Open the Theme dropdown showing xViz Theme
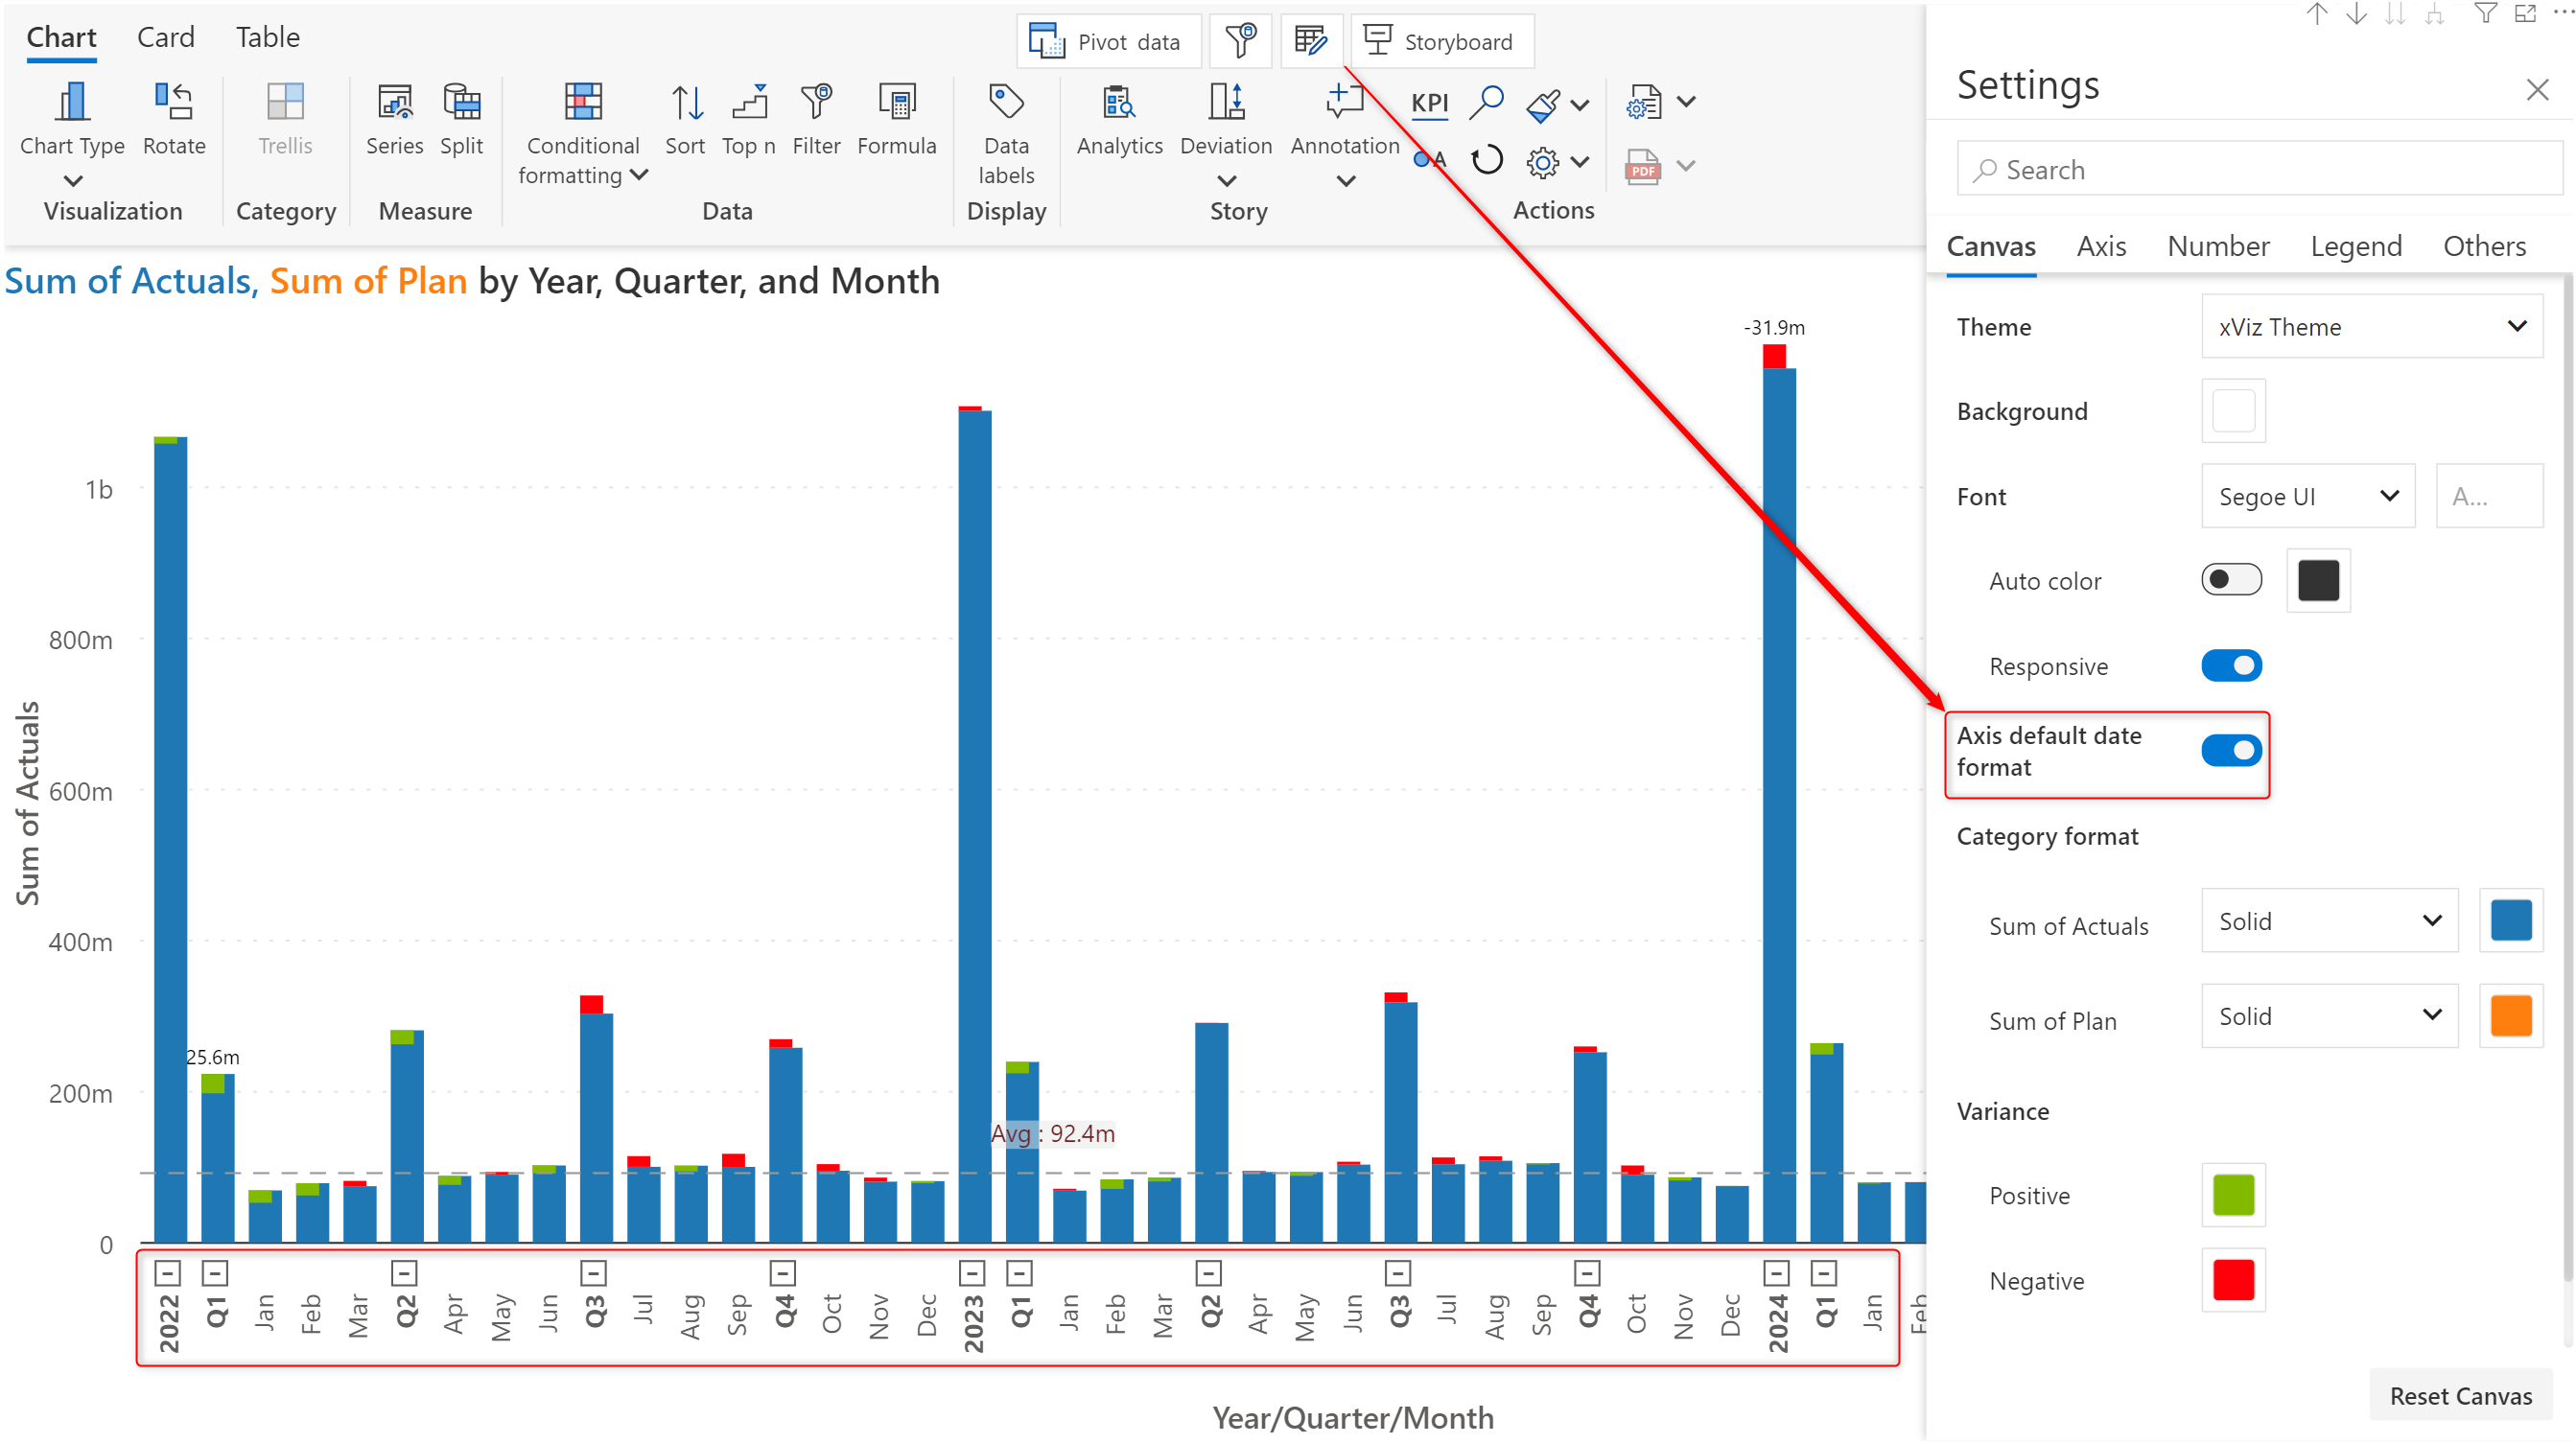 (2372, 326)
